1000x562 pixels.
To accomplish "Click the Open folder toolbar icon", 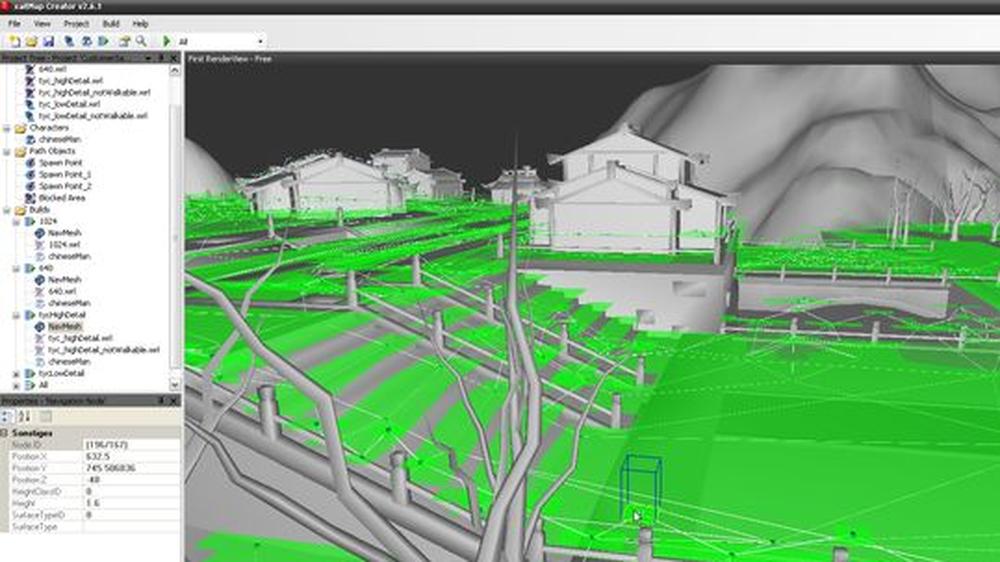I will tap(31, 41).
